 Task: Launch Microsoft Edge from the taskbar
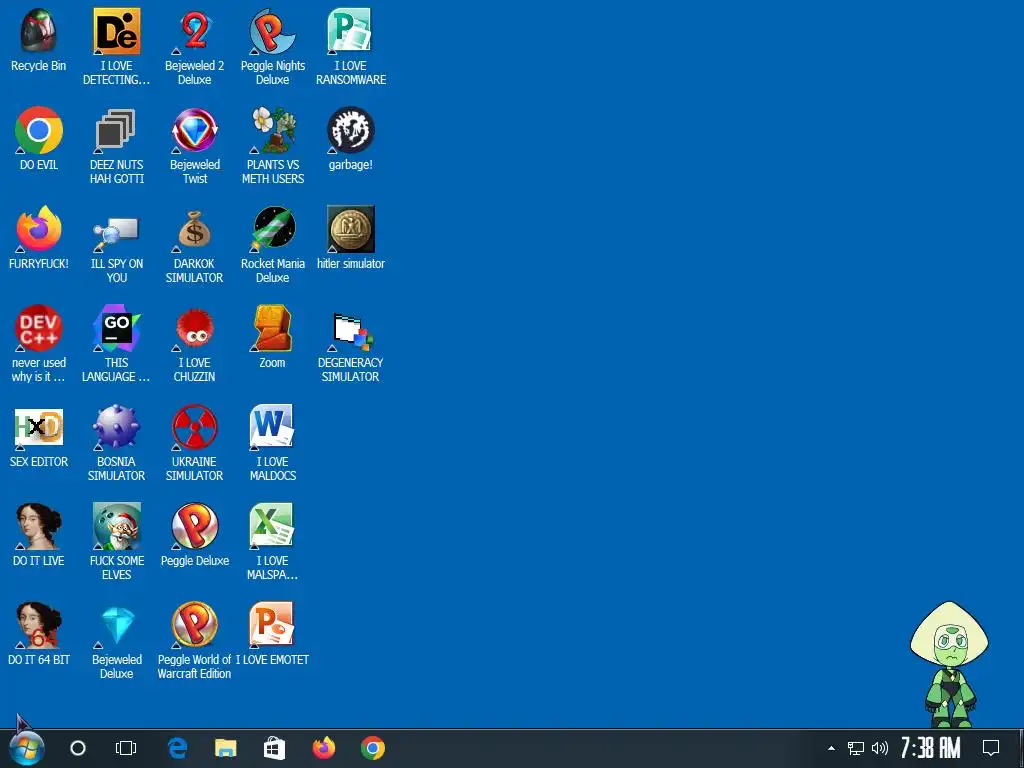[x=177, y=748]
